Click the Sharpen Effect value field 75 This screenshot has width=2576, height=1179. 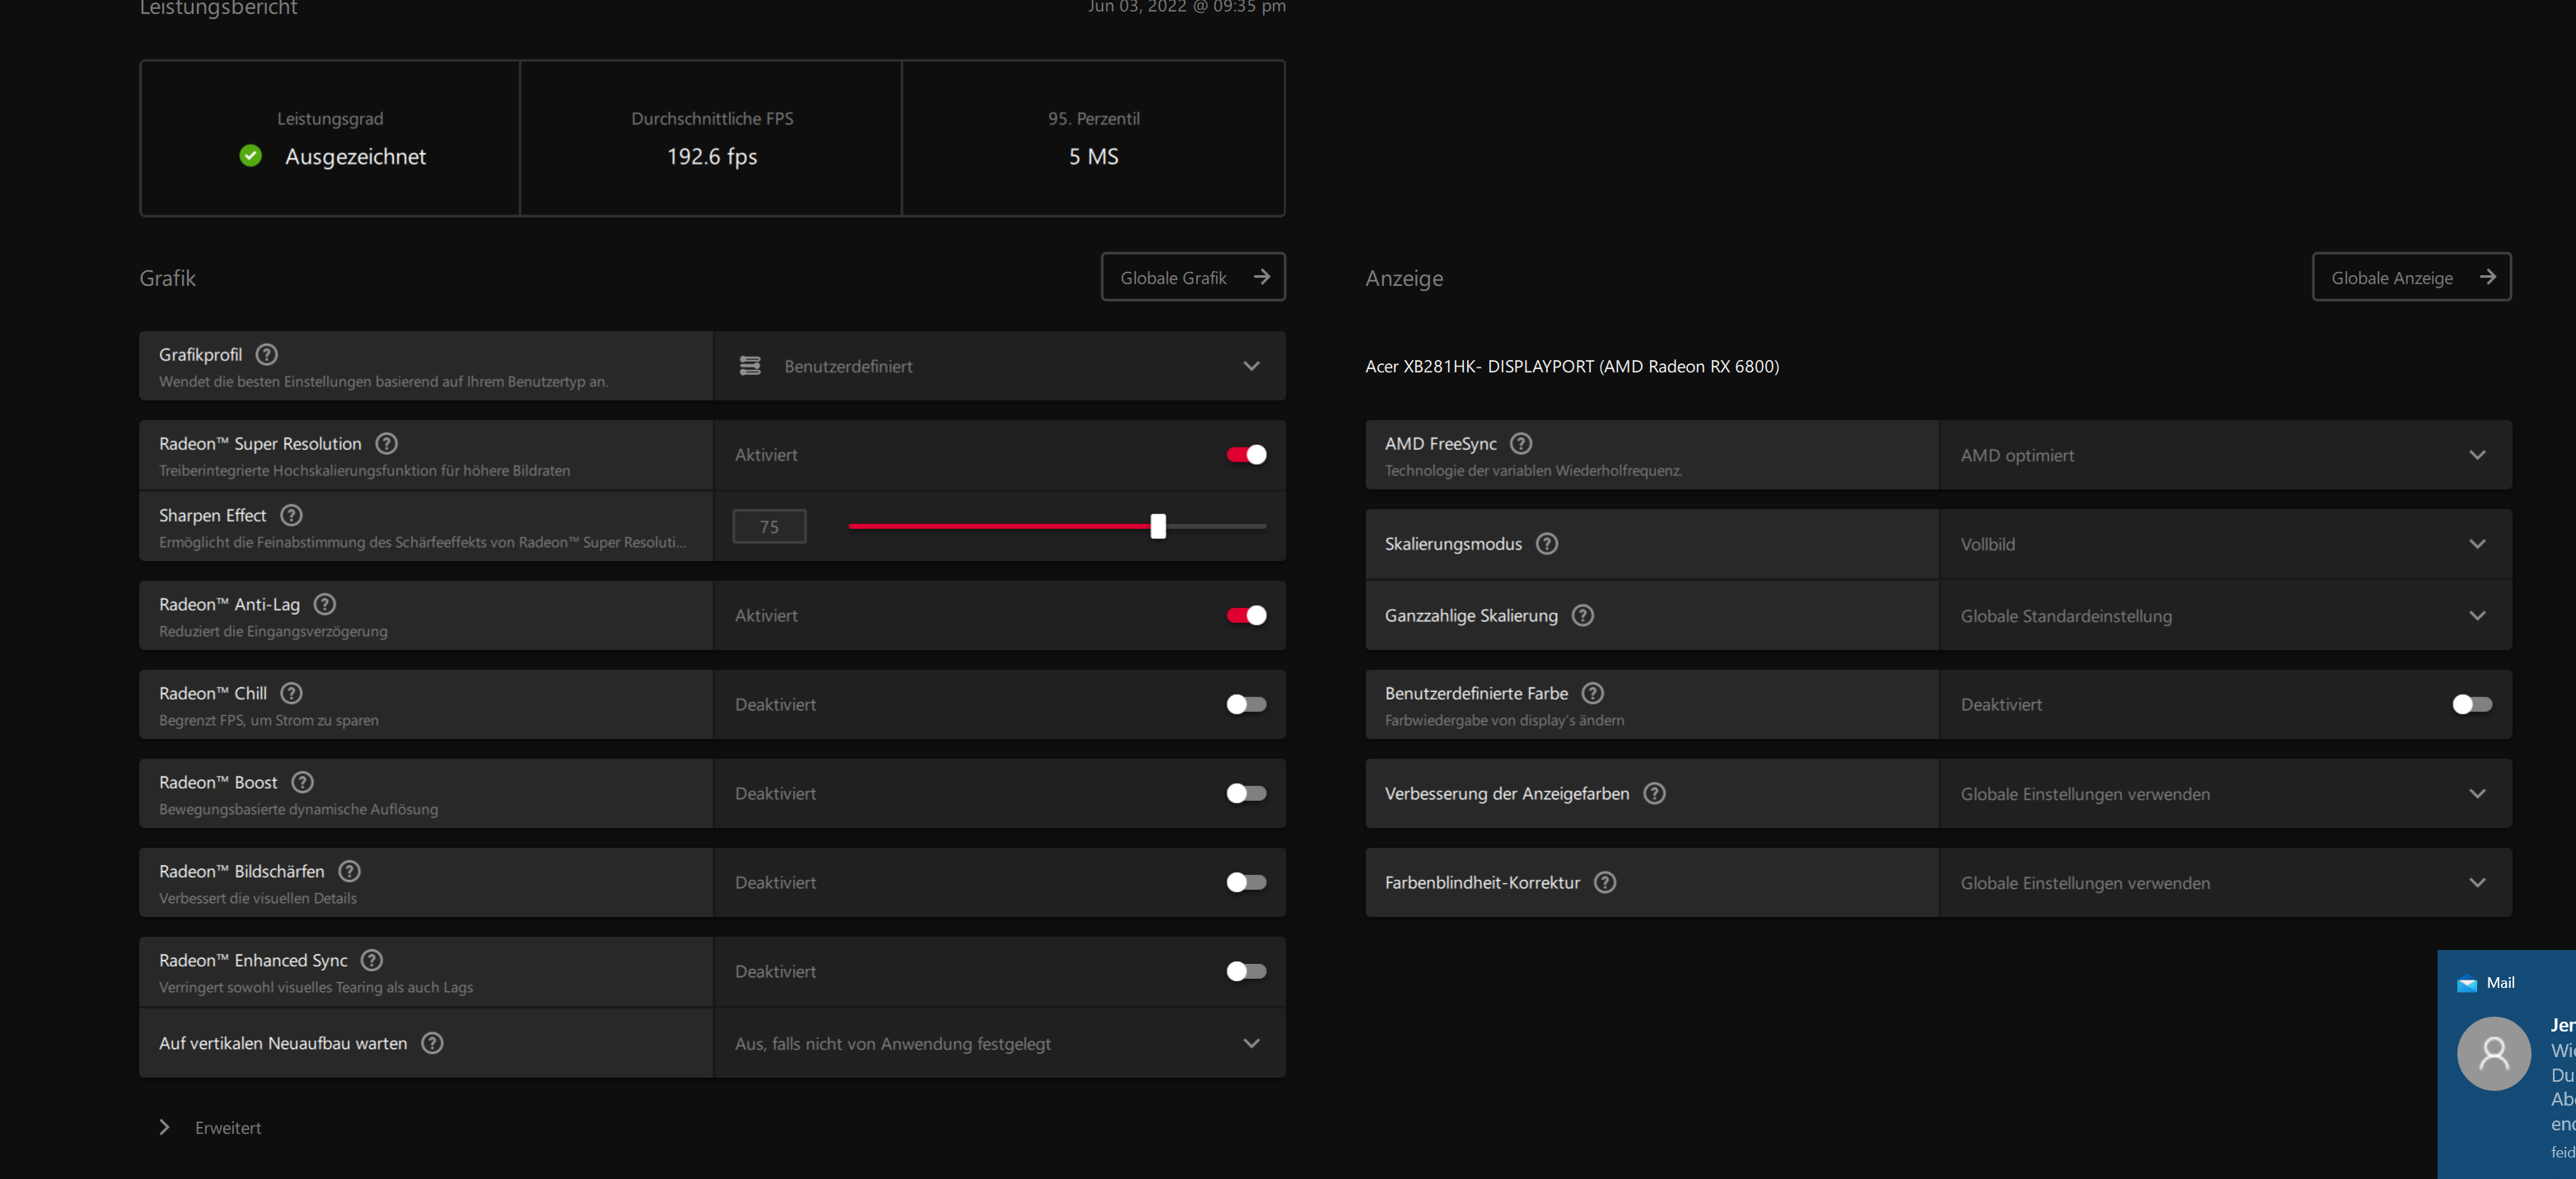[769, 526]
